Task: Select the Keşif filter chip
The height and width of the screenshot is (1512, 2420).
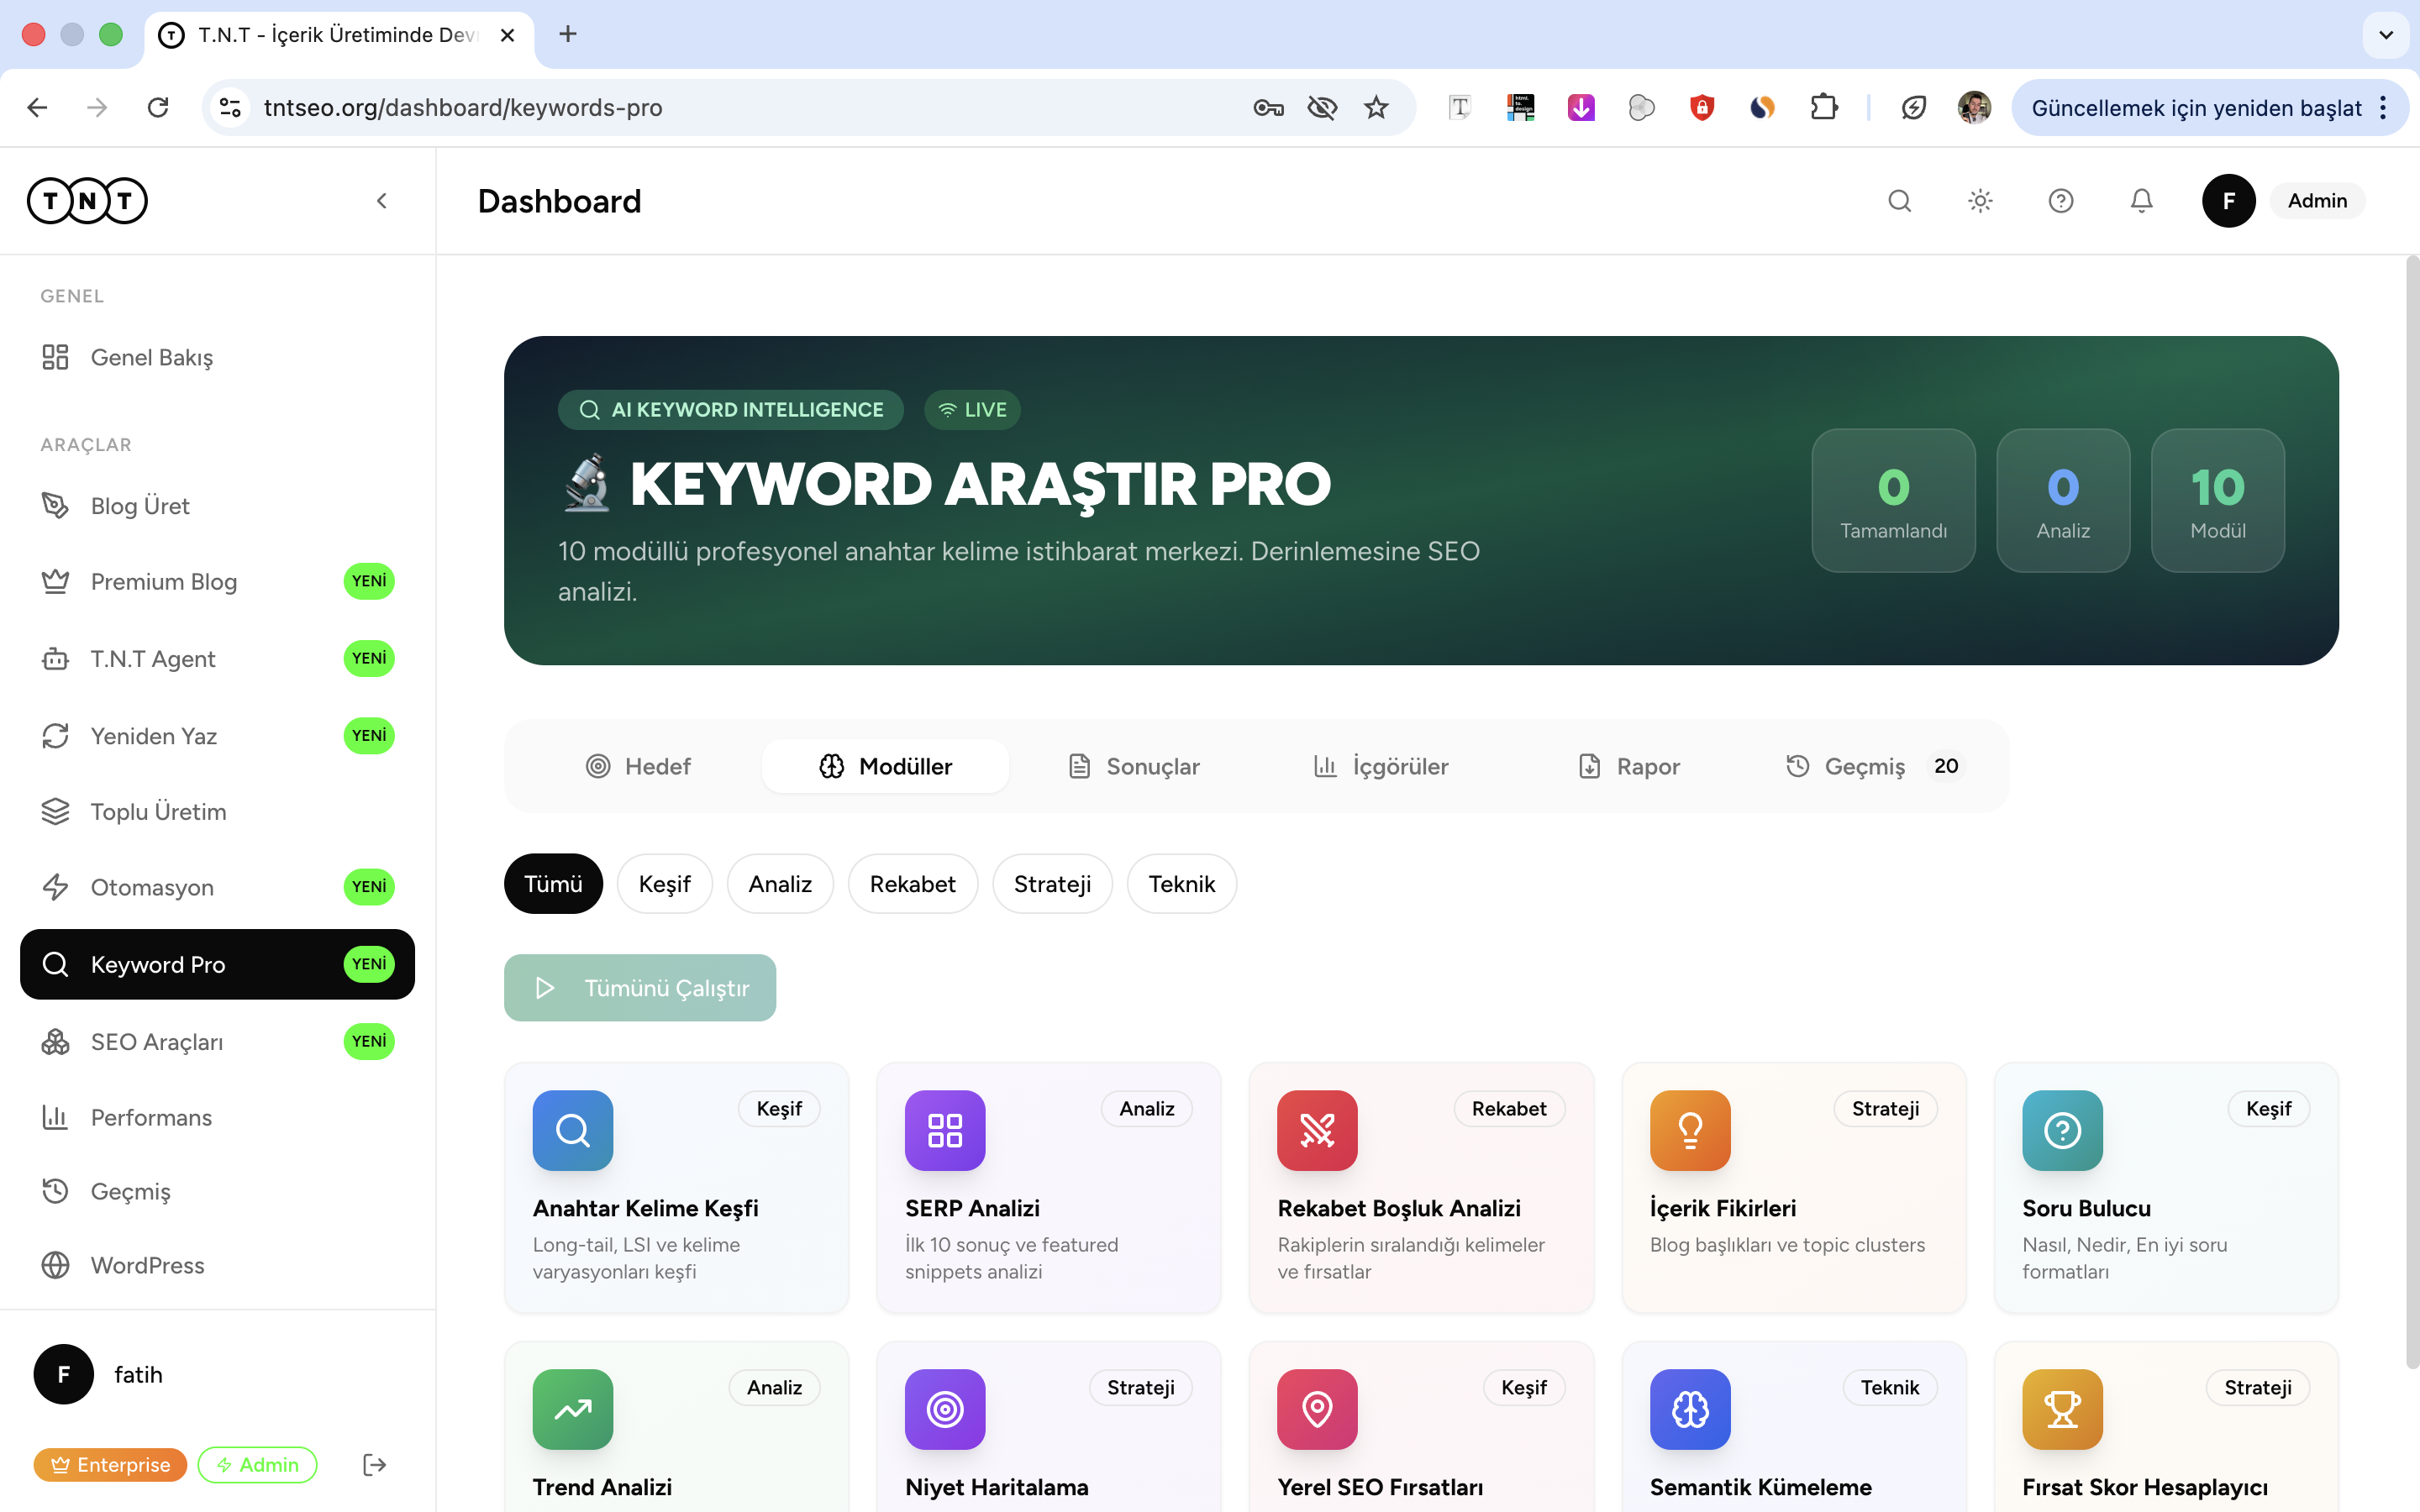Action: click(665, 884)
